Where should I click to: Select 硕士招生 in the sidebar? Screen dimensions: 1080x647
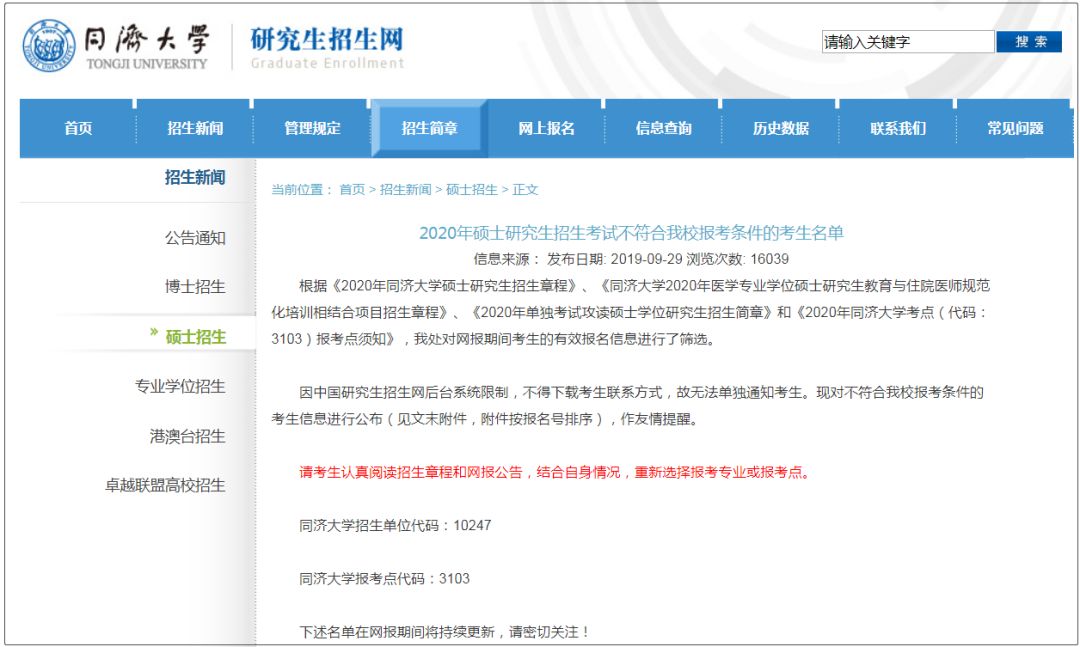coord(196,337)
